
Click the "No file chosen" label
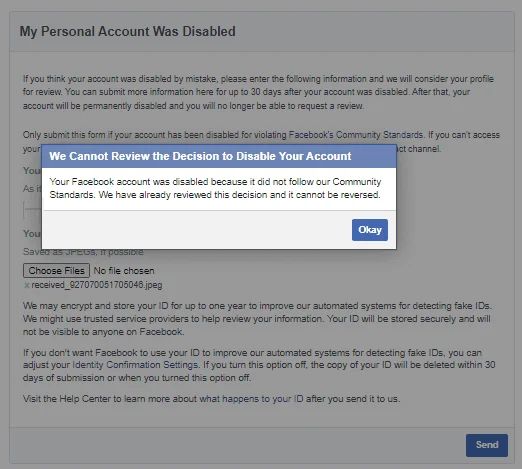(x=124, y=271)
